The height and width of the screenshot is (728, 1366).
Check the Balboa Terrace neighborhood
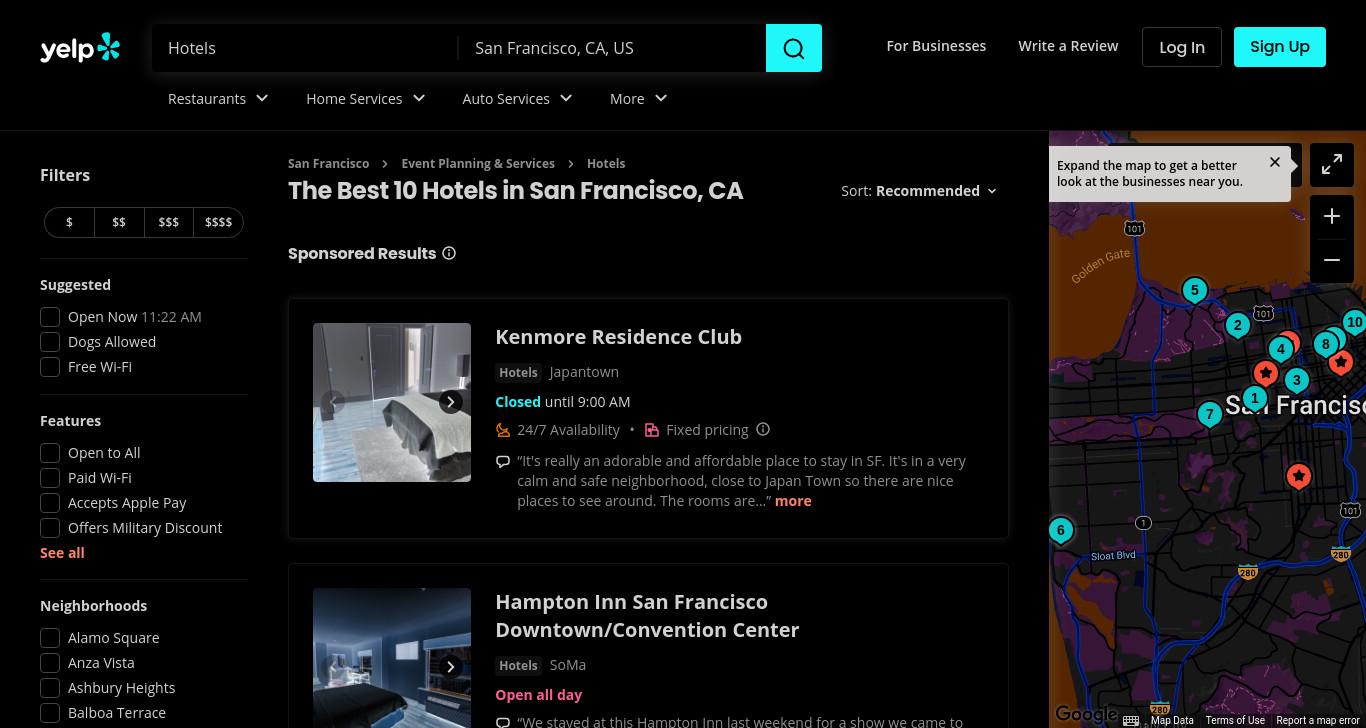pos(50,713)
